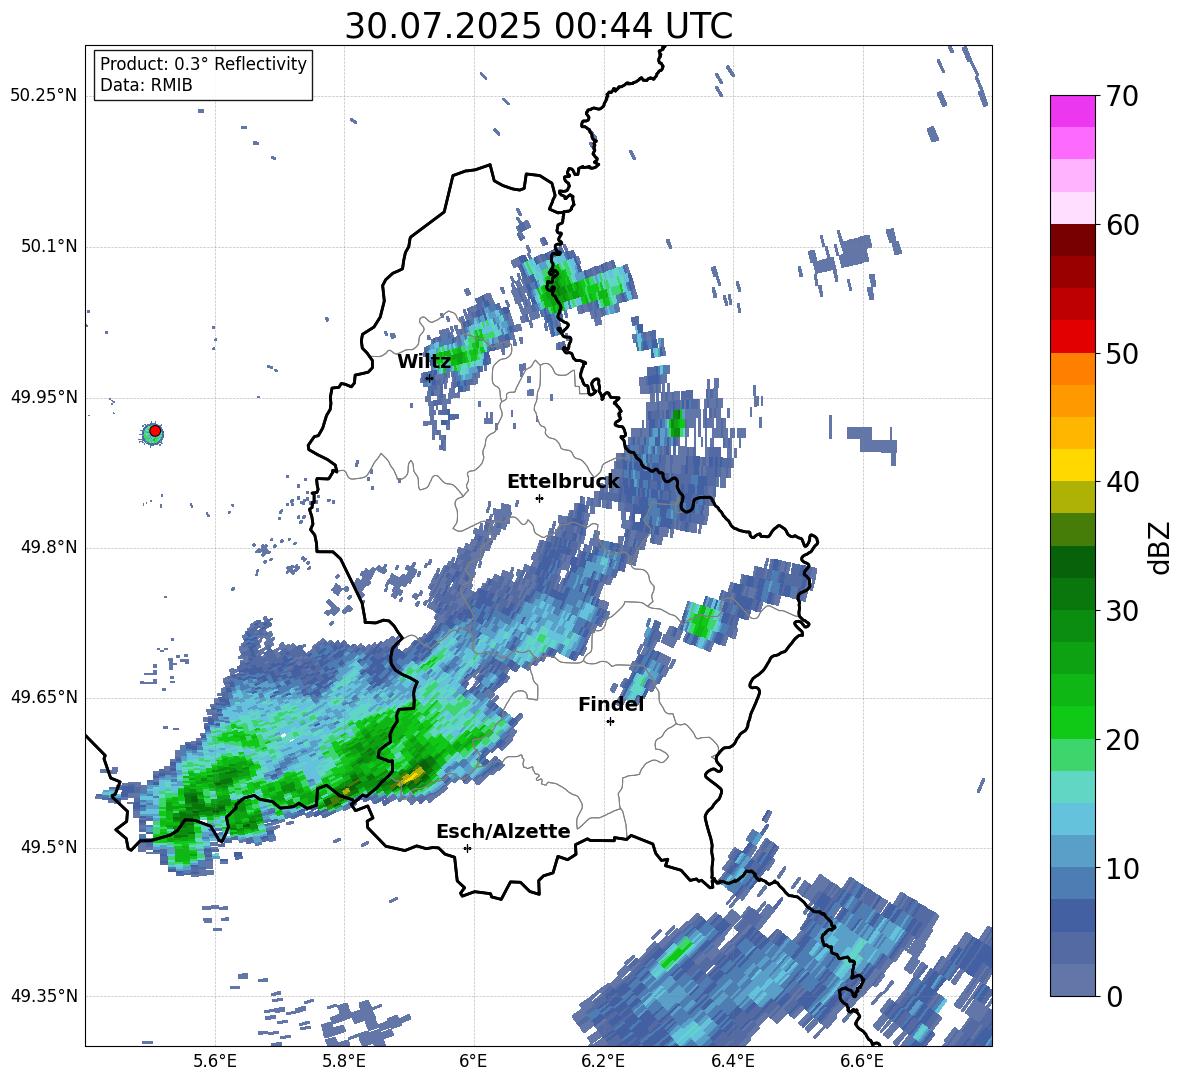Click the 49.65°N latitude label
The height and width of the screenshot is (1081, 1184).
(x=44, y=697)
